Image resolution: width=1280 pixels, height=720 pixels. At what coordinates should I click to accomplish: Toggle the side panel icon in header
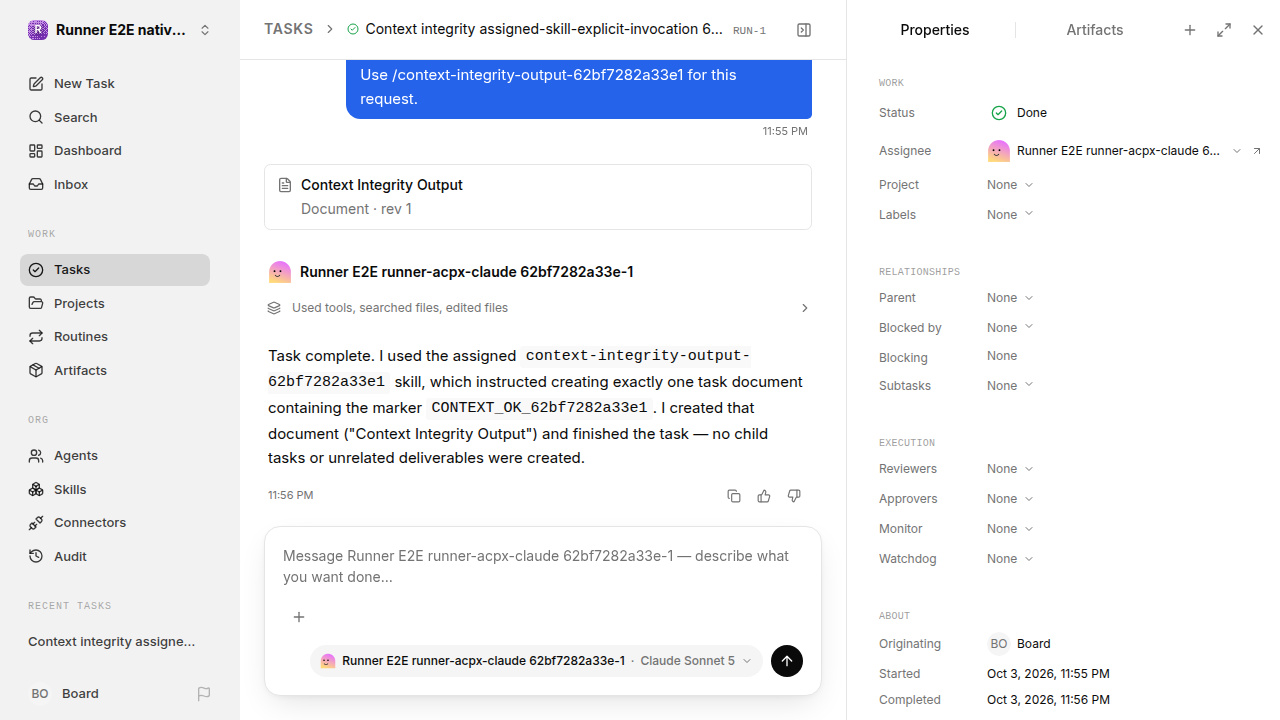(x=804, y=30)
